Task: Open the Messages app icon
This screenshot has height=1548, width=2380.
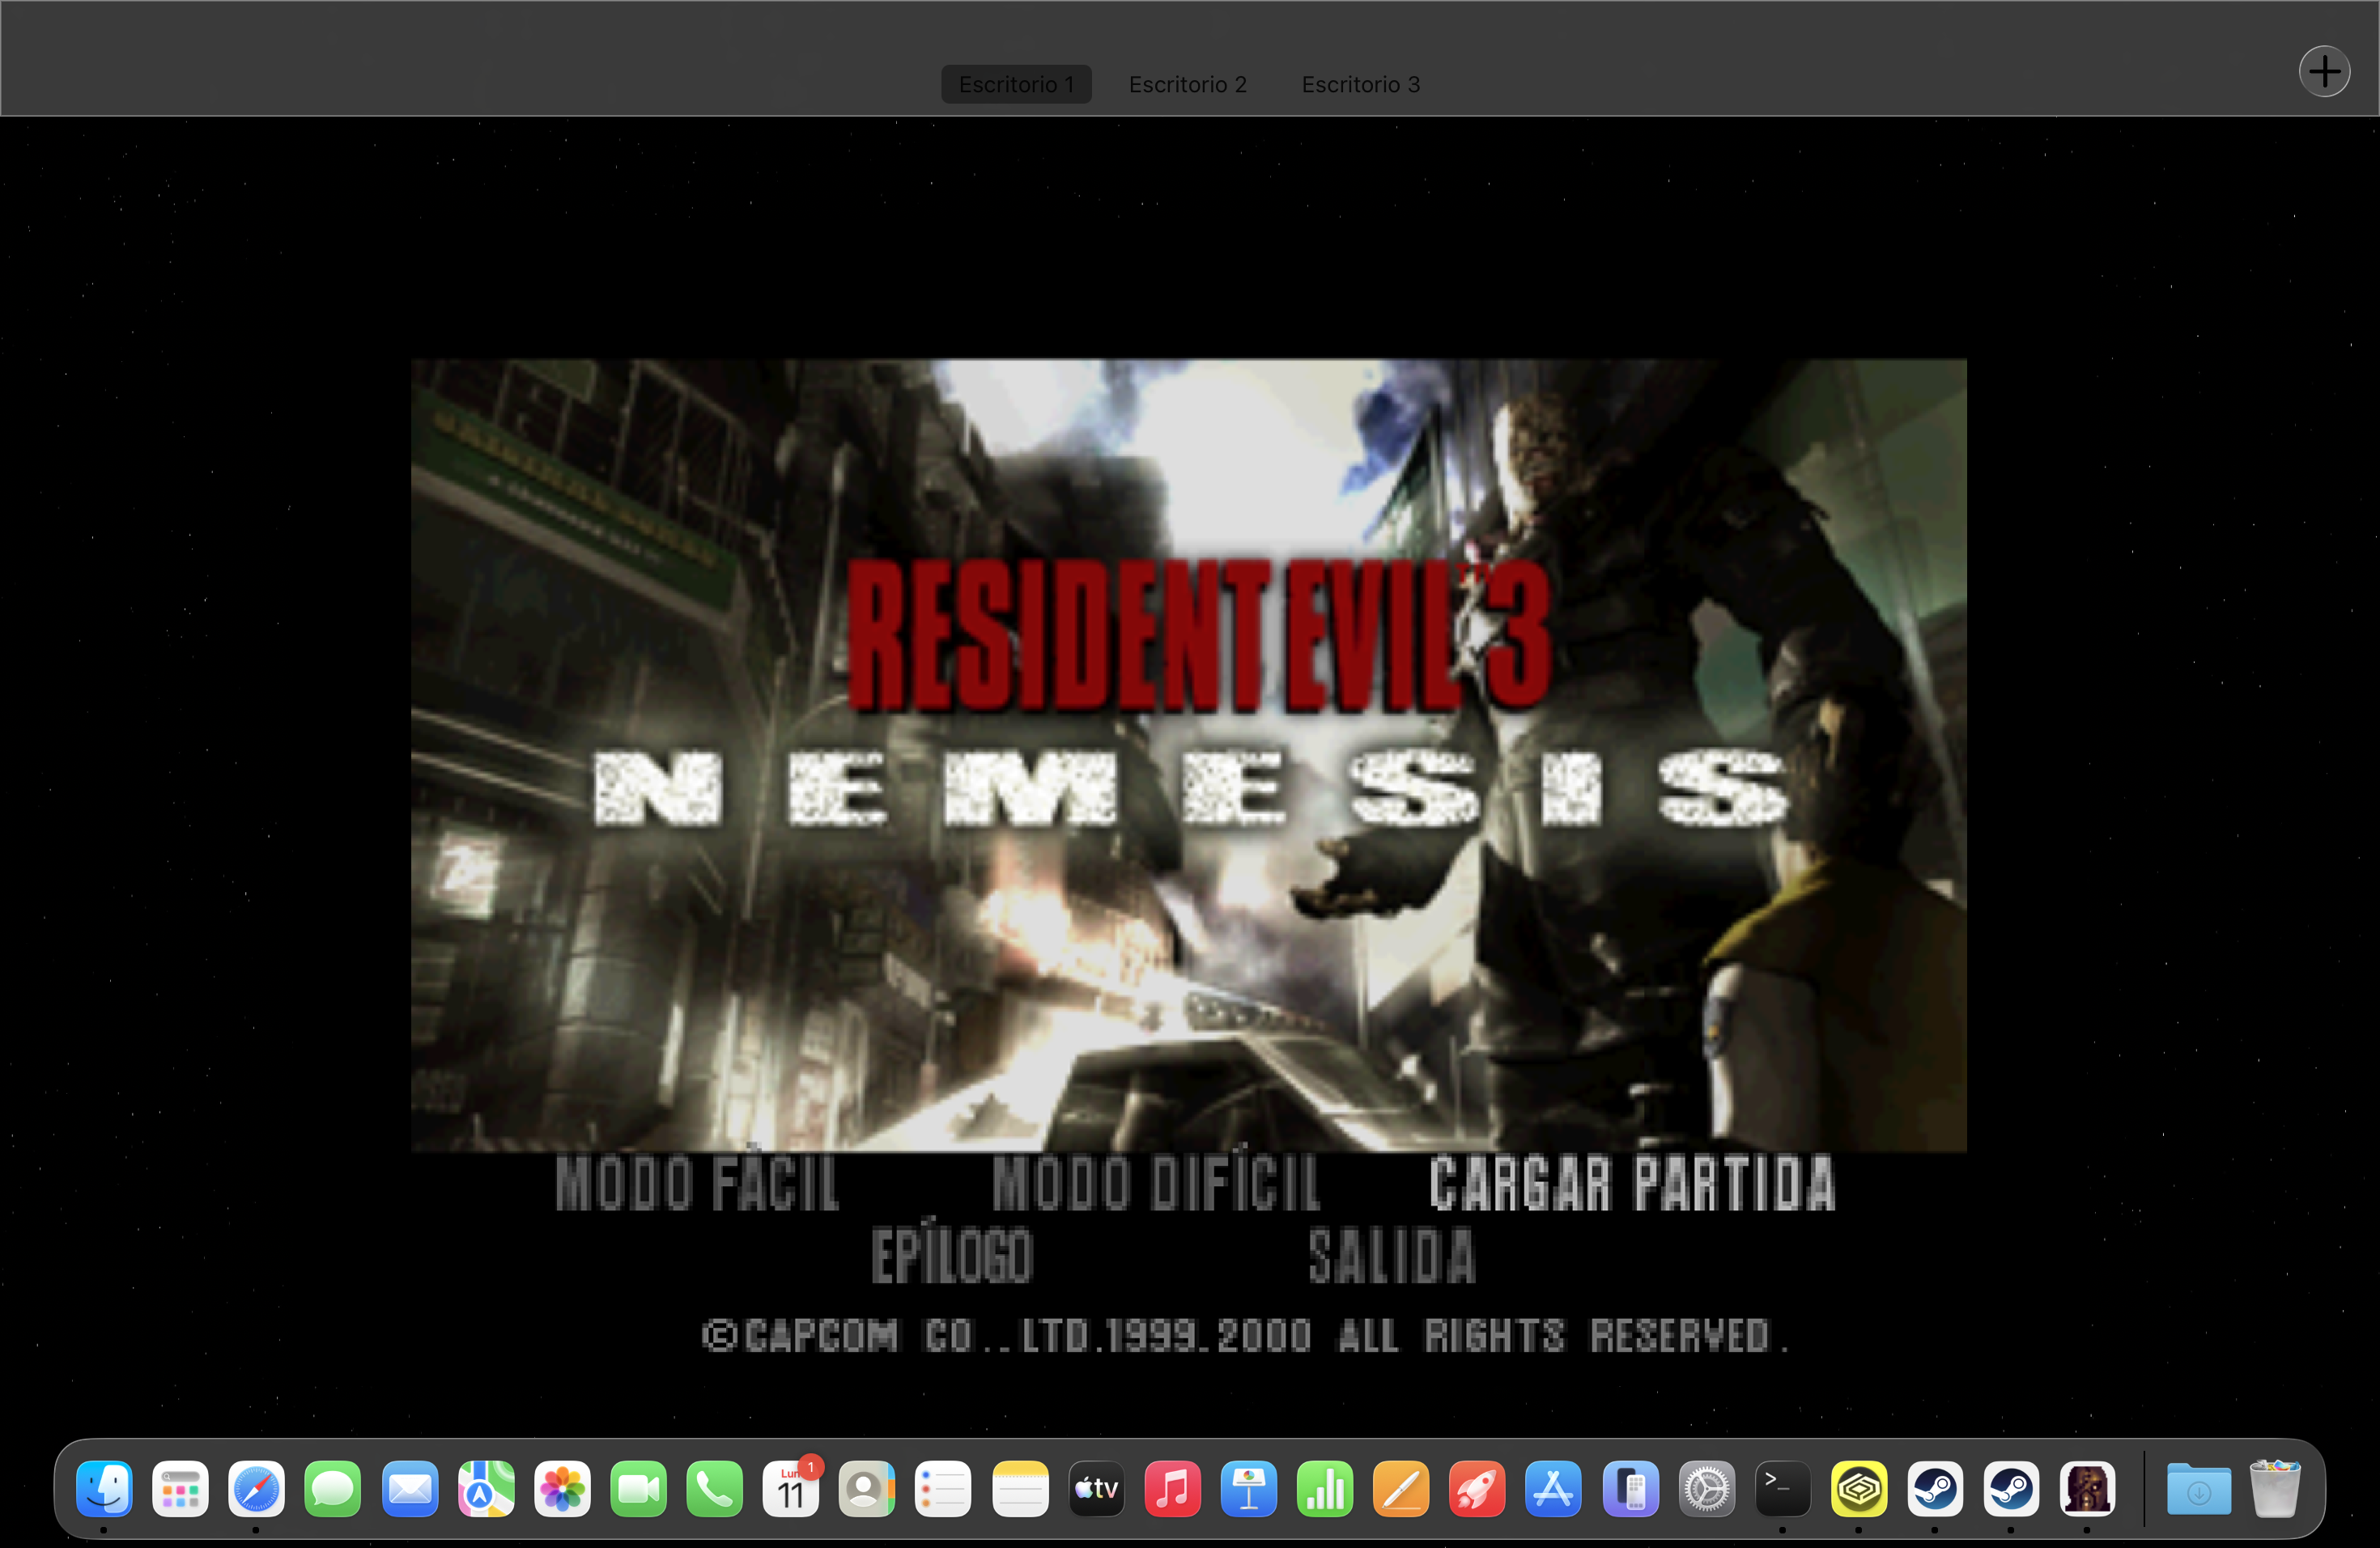Action: (333, 1489)
